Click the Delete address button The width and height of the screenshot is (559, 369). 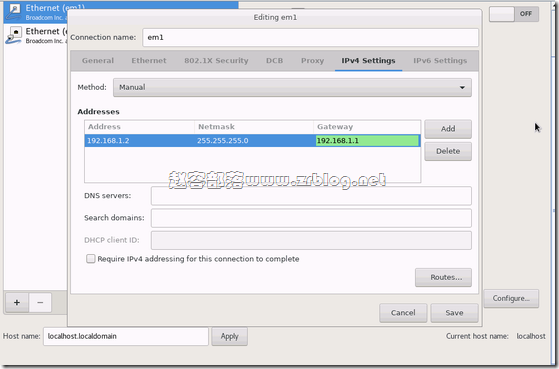[448, 151]
